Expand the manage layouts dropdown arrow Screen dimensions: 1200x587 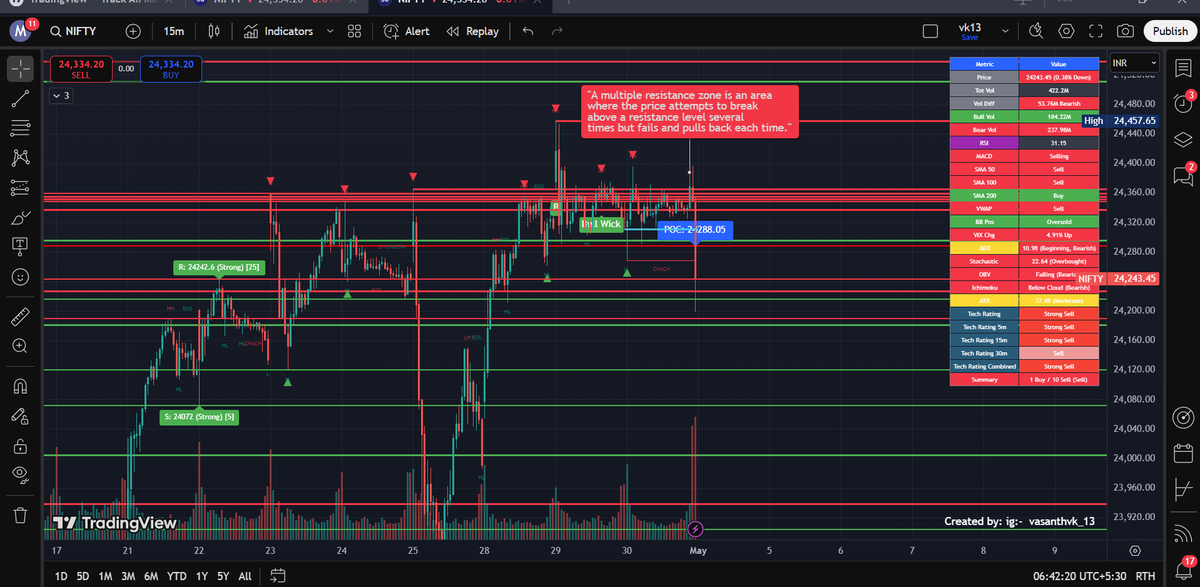(x=1006, y=31)
